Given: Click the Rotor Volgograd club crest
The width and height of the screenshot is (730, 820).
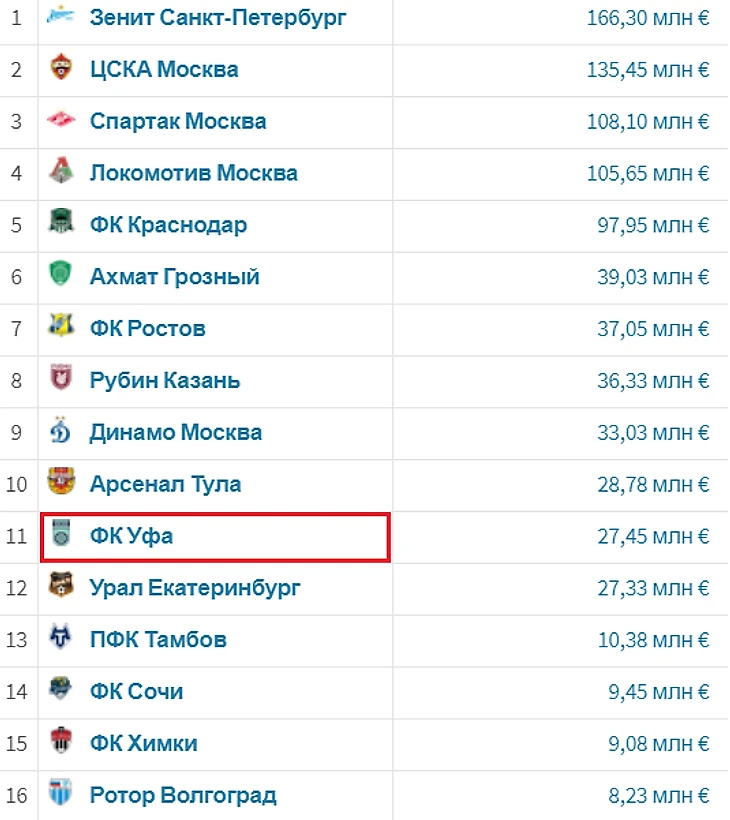Looking at the screenshot, I should click(62, 795).
